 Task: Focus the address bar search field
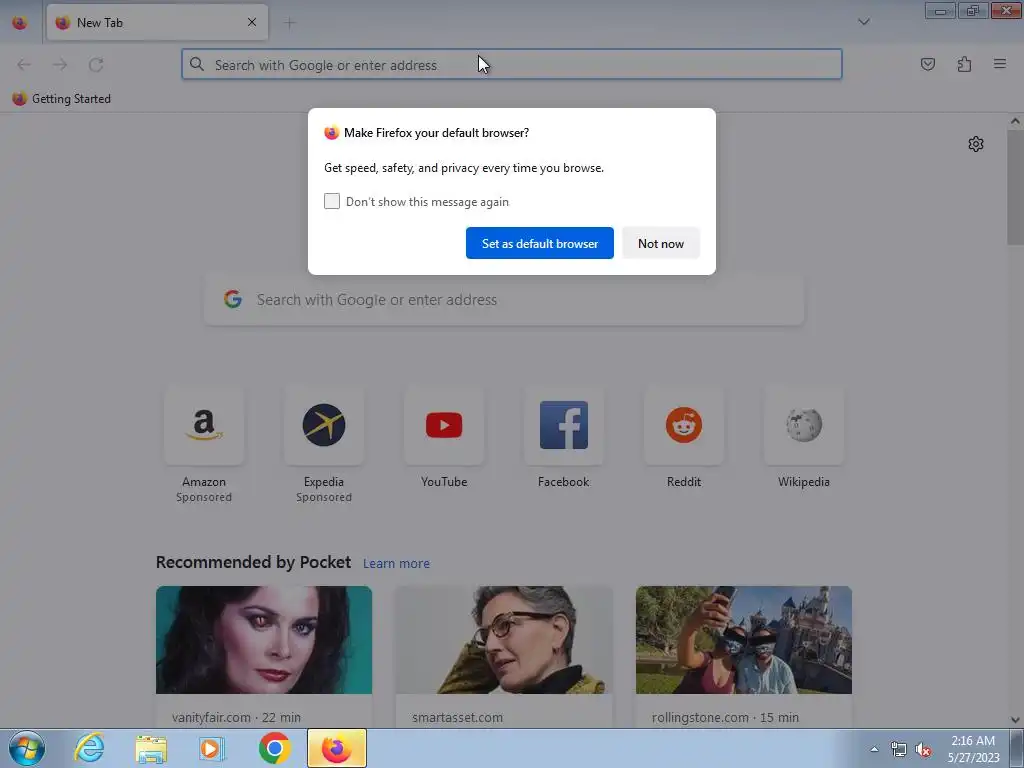[512, 64]
